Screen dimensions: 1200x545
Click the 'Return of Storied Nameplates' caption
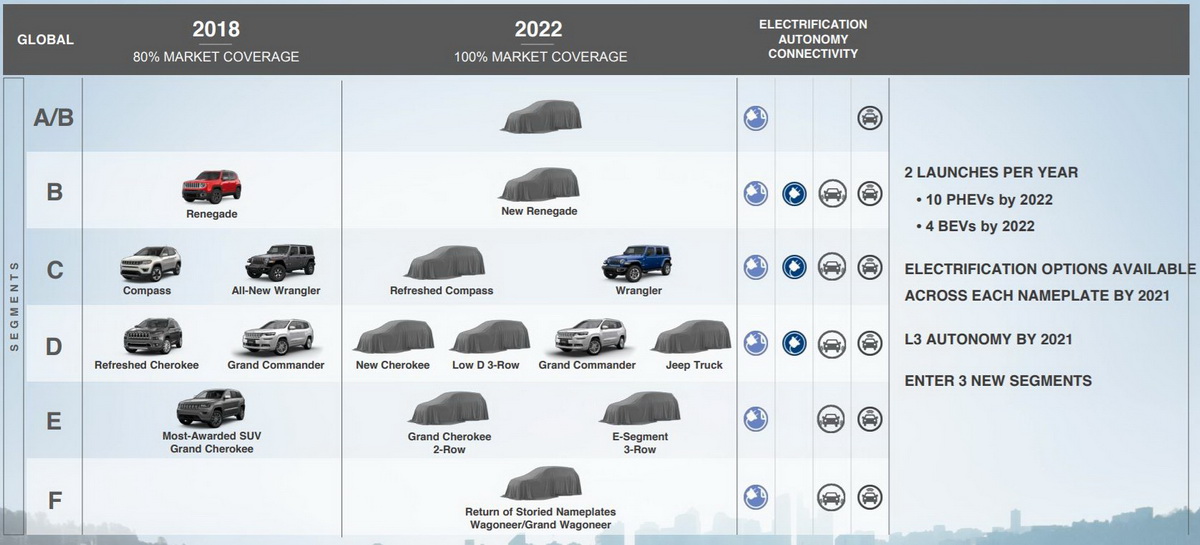(541, 512)
